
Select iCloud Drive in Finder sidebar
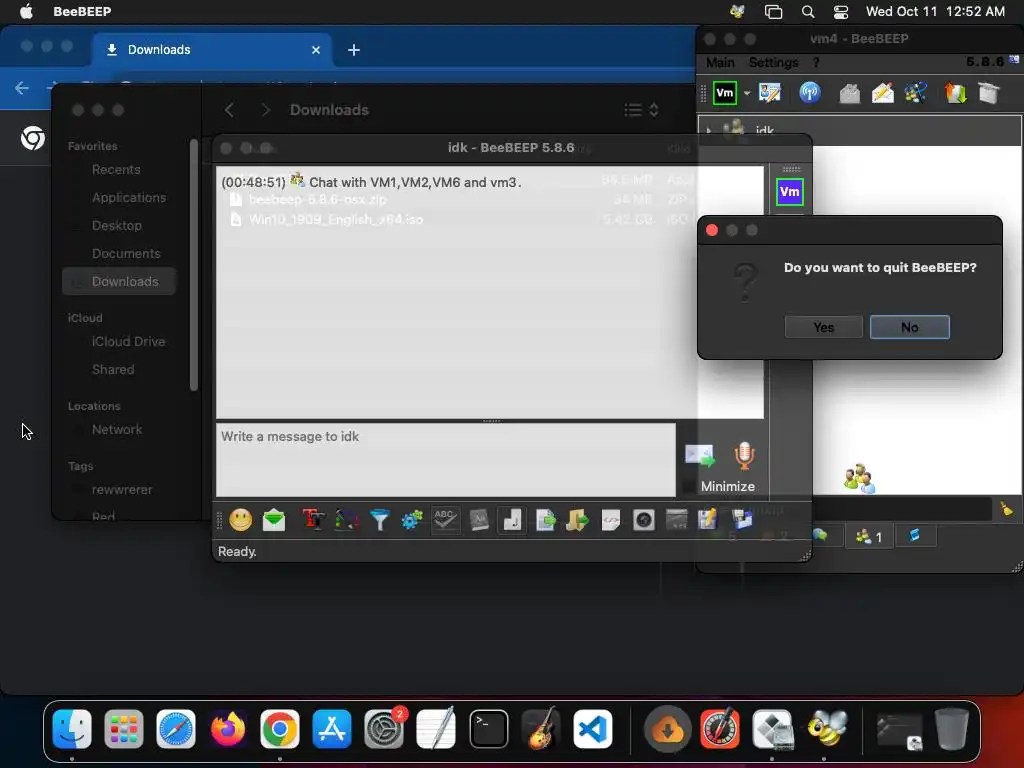128,342
